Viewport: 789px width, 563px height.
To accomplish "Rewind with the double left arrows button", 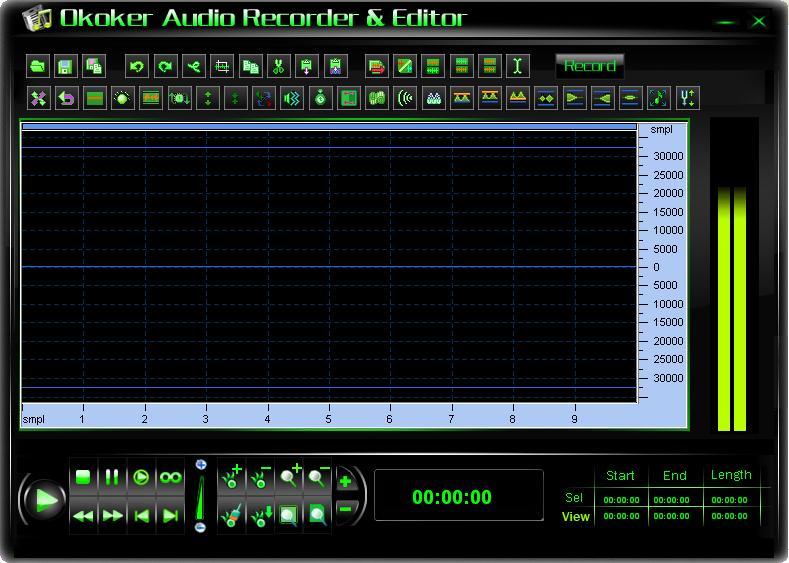I will pyautogui.click(x=83, y=516).
